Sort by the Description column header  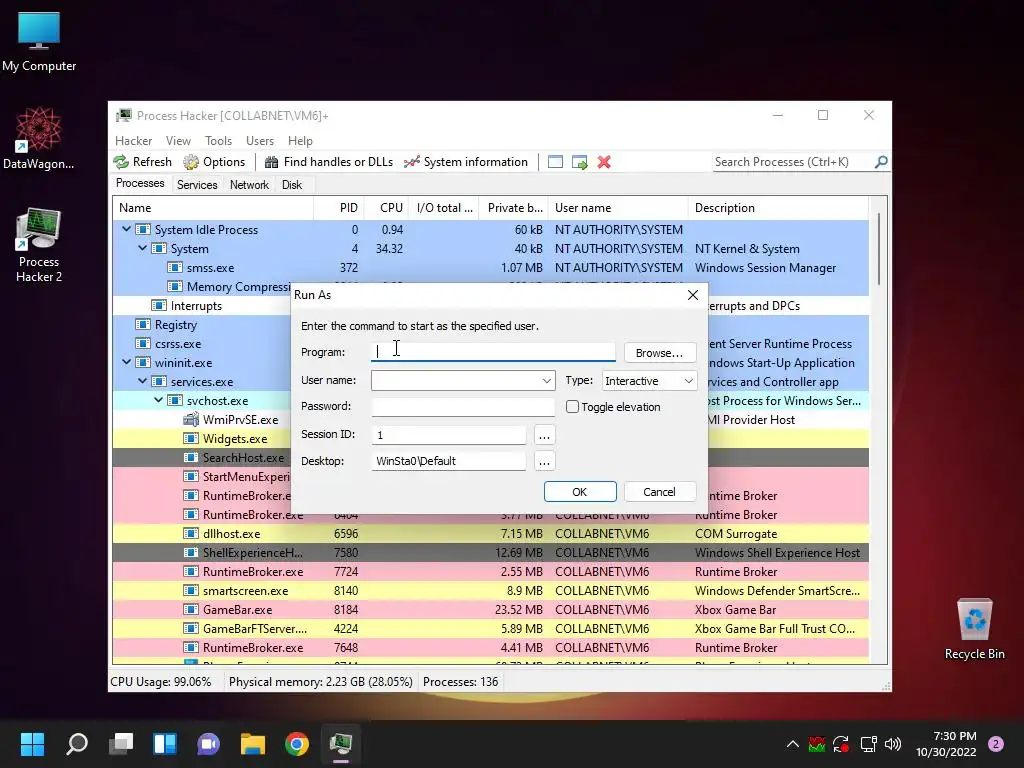coord(778,208)
